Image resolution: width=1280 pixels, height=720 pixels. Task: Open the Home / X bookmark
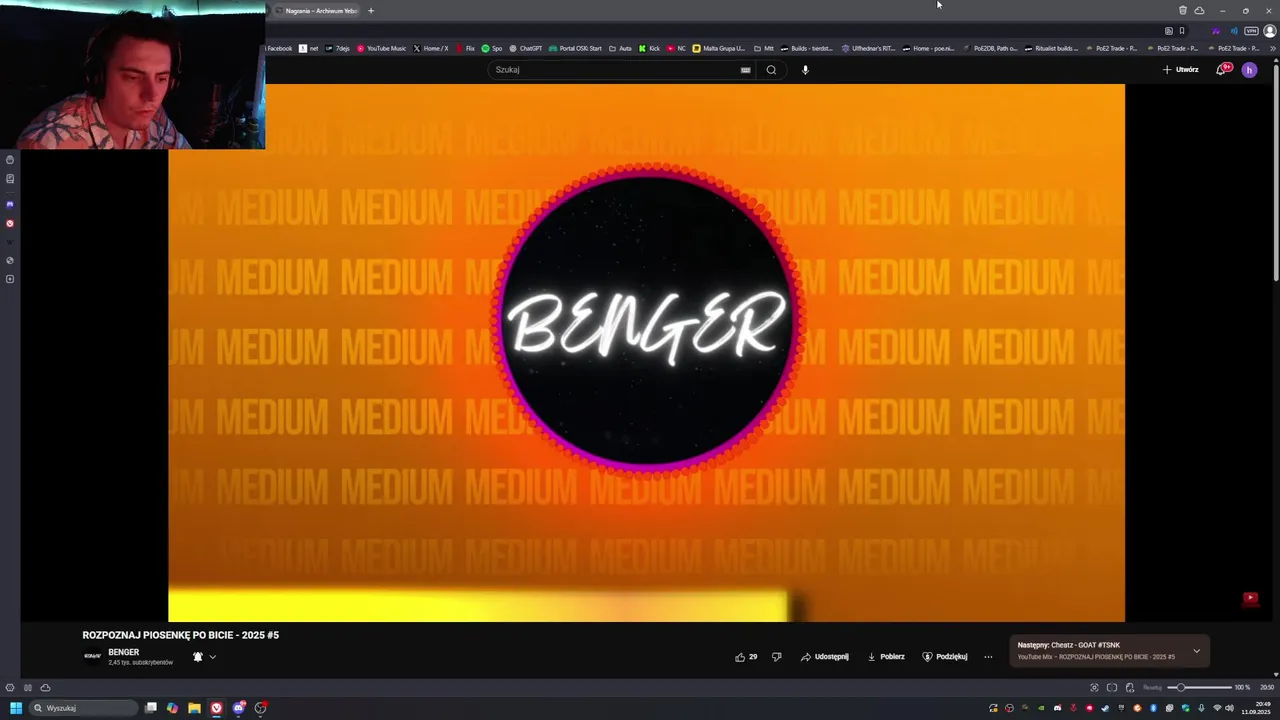(430, 48)
